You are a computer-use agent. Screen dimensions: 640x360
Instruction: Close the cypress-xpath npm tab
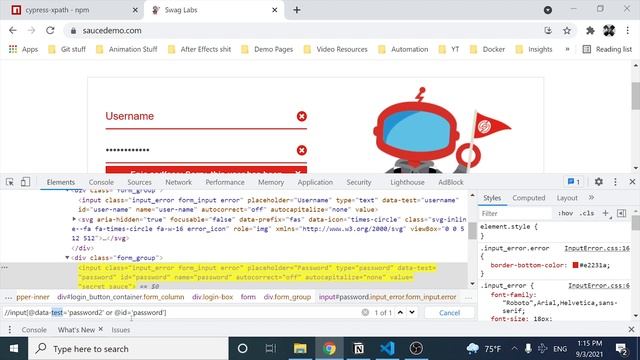point(135,10)
